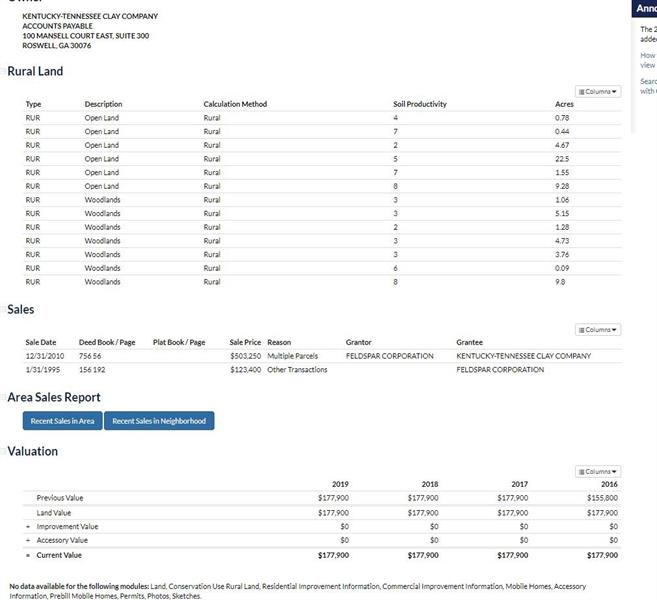The width and height of the screenshot is (657, 600).
Task: Select acres value 22.5
Action: pos(562,159)
